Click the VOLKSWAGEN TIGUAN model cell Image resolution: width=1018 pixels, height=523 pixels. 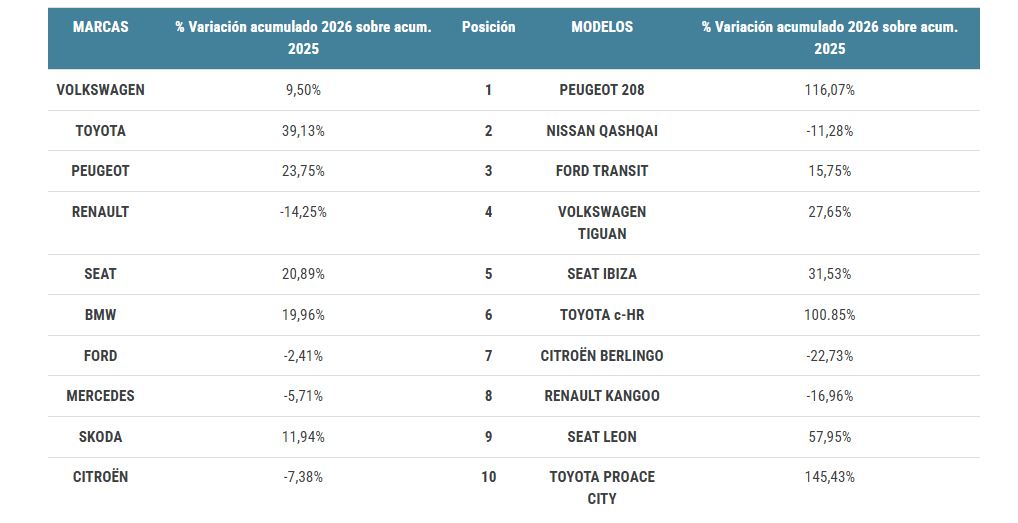click(x=602, y=222)
